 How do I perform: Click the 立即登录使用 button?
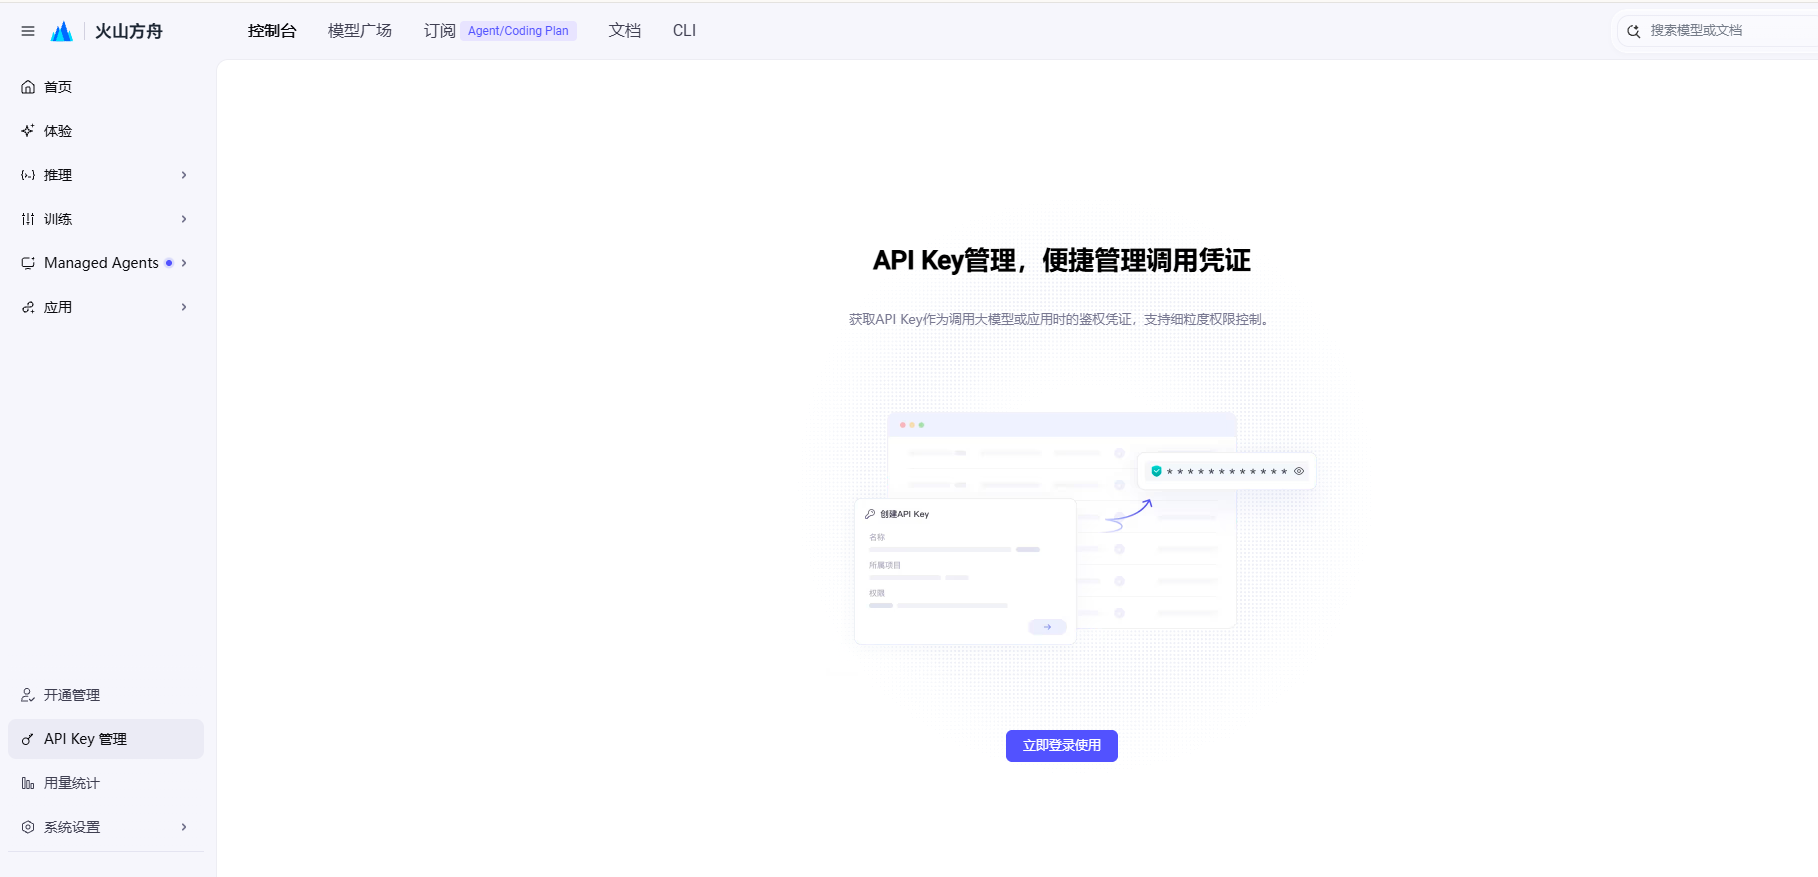pos(1062,746)
